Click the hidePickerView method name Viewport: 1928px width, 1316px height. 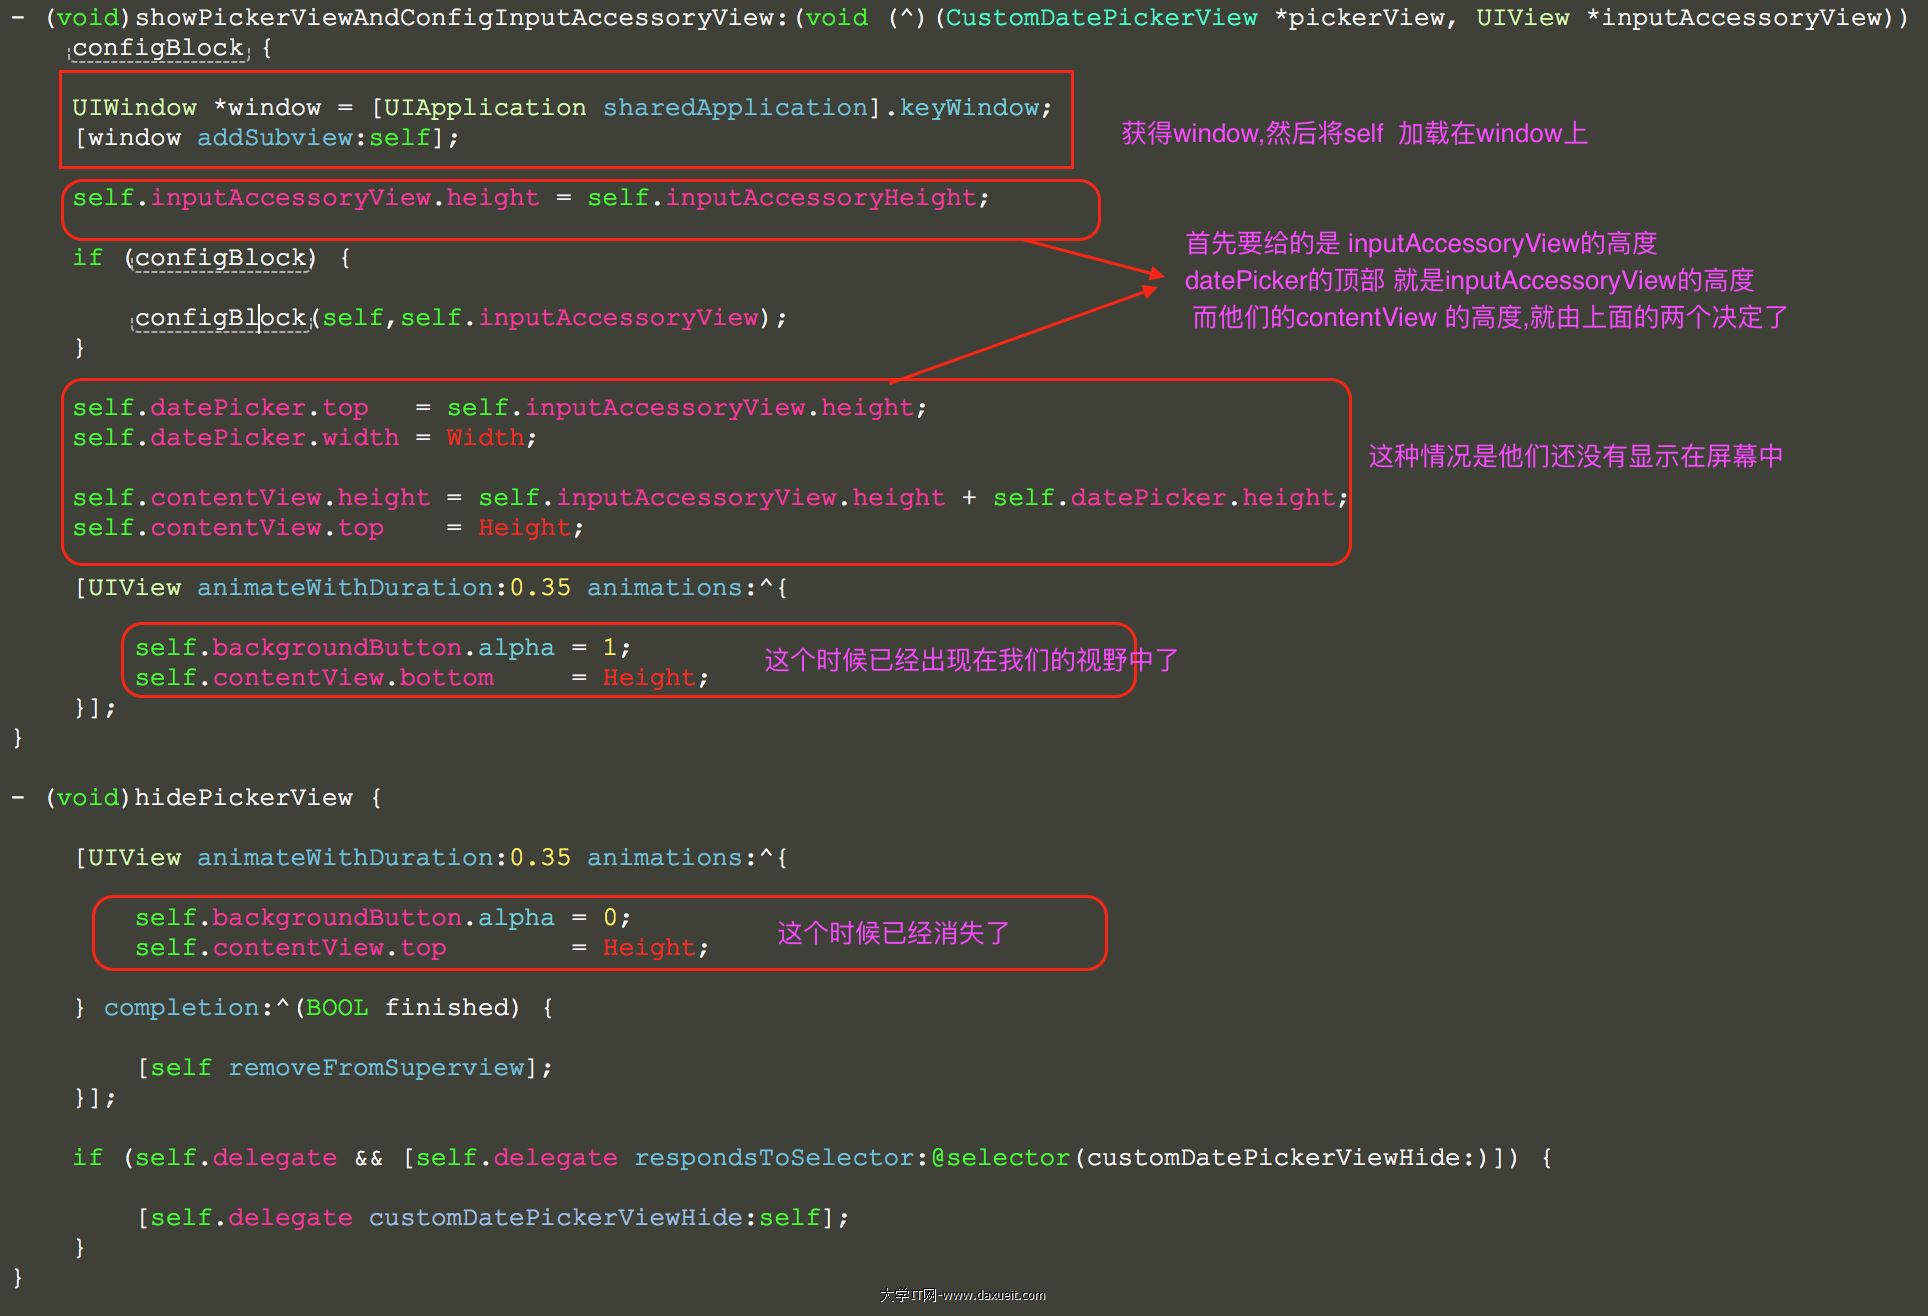[243, 798]
